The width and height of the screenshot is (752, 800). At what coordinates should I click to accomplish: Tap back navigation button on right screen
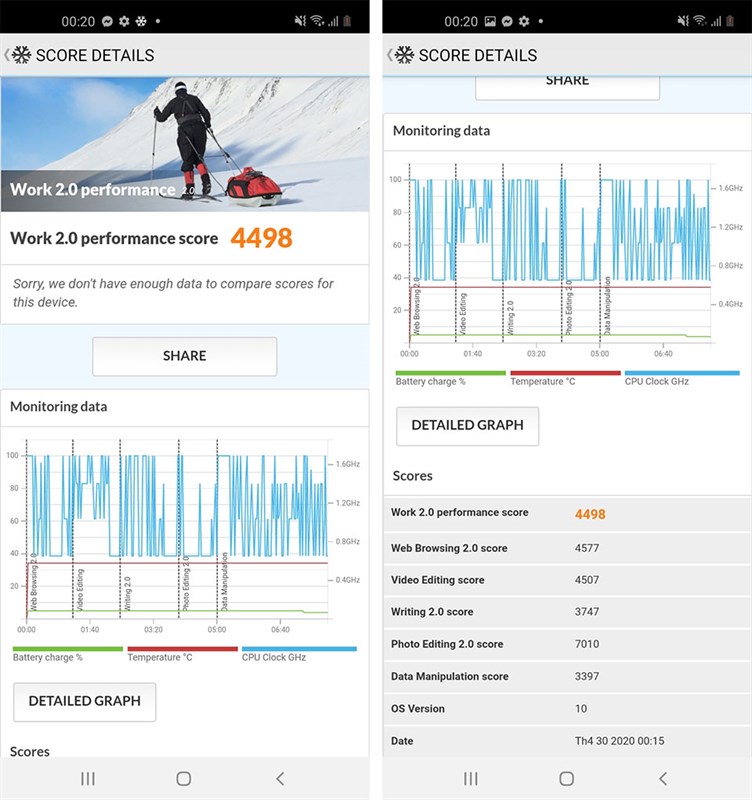(x=663, y=779)
